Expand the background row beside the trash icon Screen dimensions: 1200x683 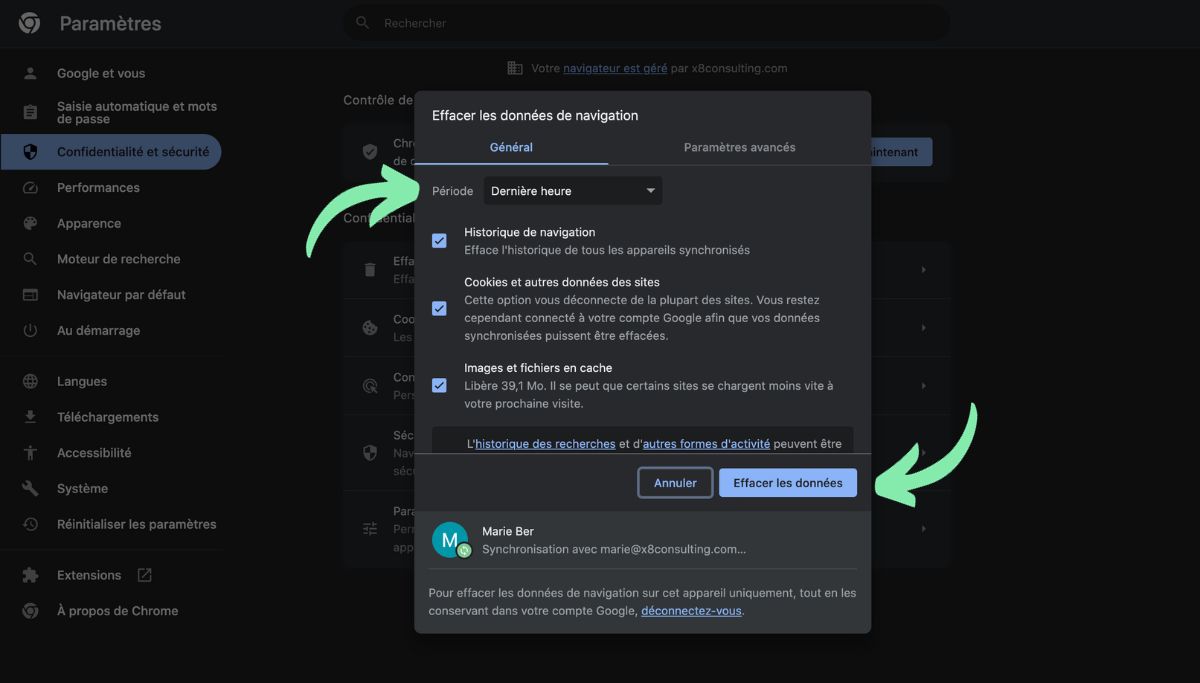click(923, 270)
